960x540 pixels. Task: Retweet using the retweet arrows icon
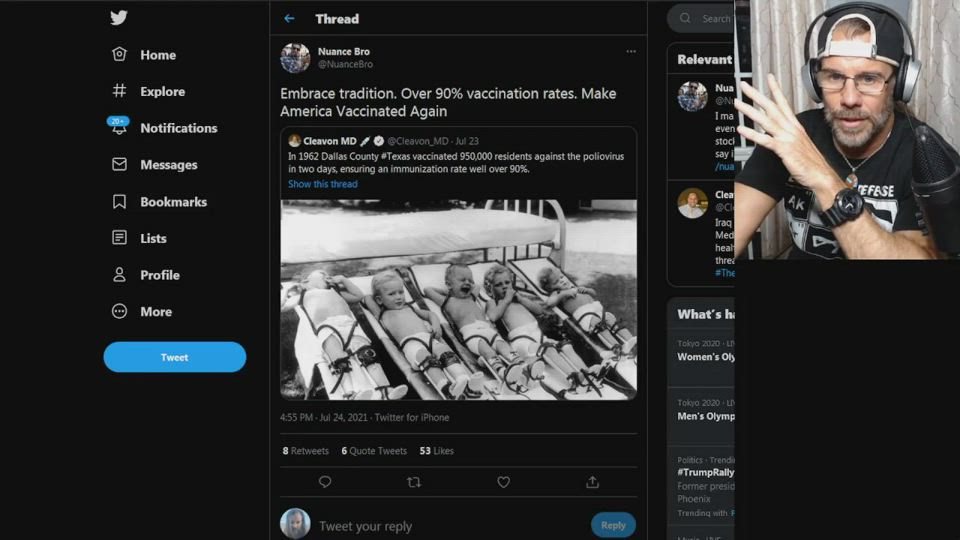click(414, 482)
